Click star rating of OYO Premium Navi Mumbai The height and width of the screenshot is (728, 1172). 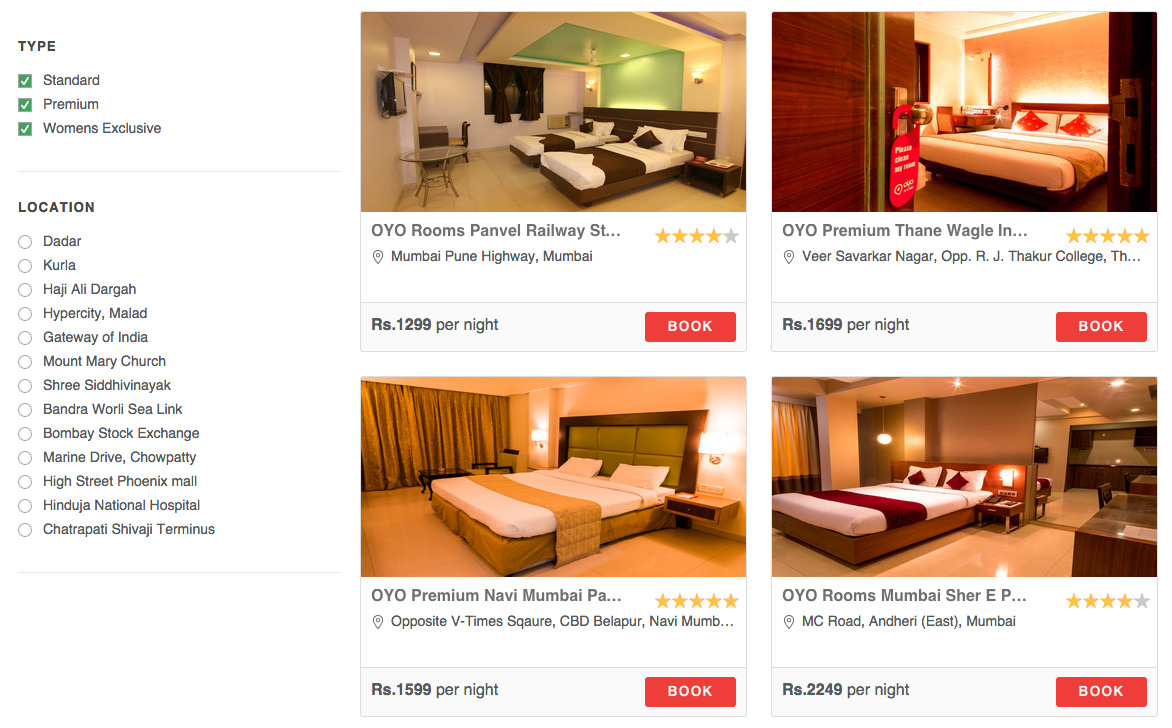(697, 601)
